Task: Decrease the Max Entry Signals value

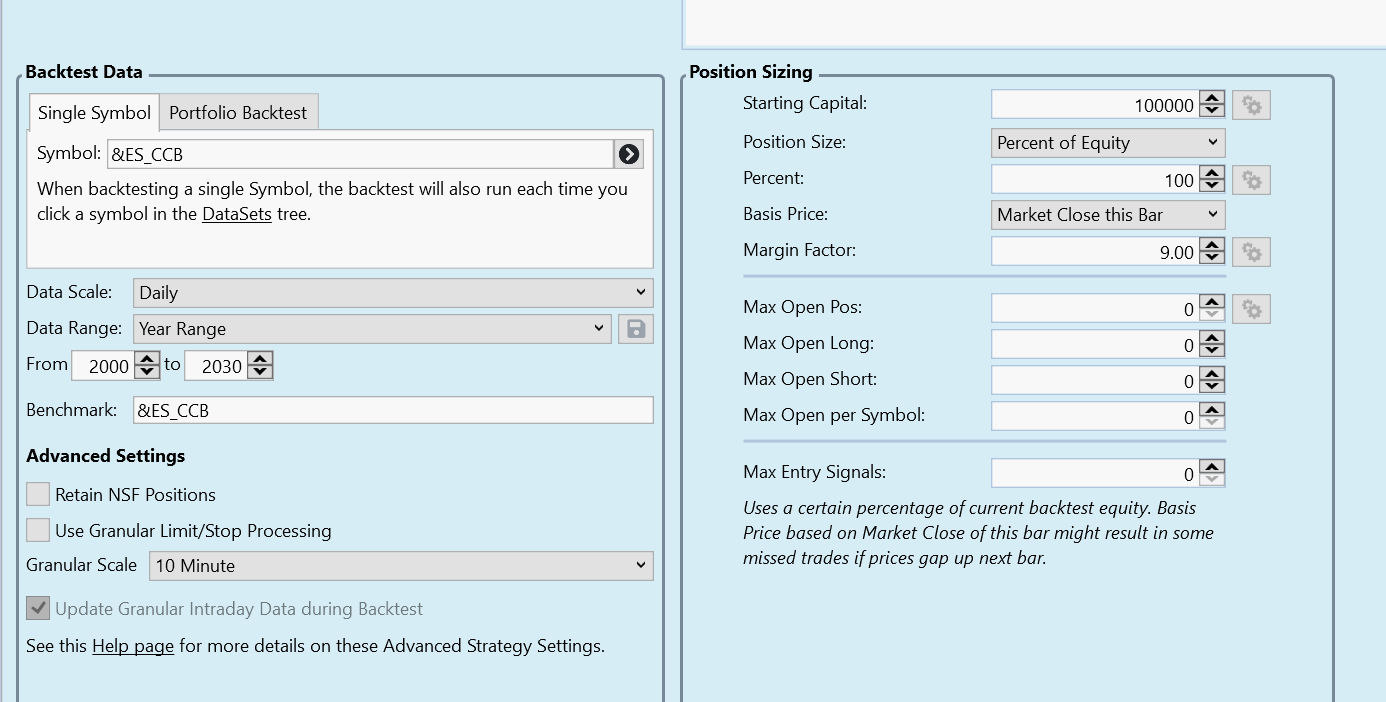Action: tap(1212, 479)
